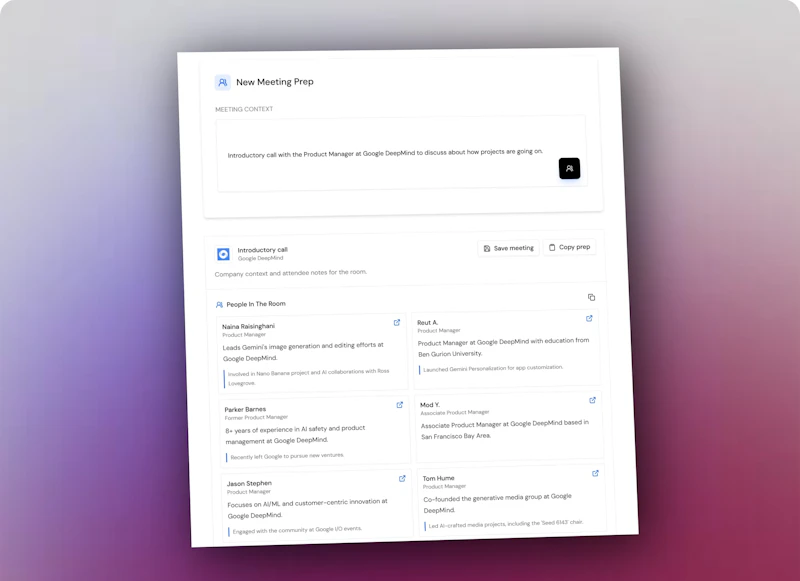This screenshot has width=800, height=581.
Task: Open Reut A.'s external profile link
Action: pyautogui.click(x=589, y=318)
